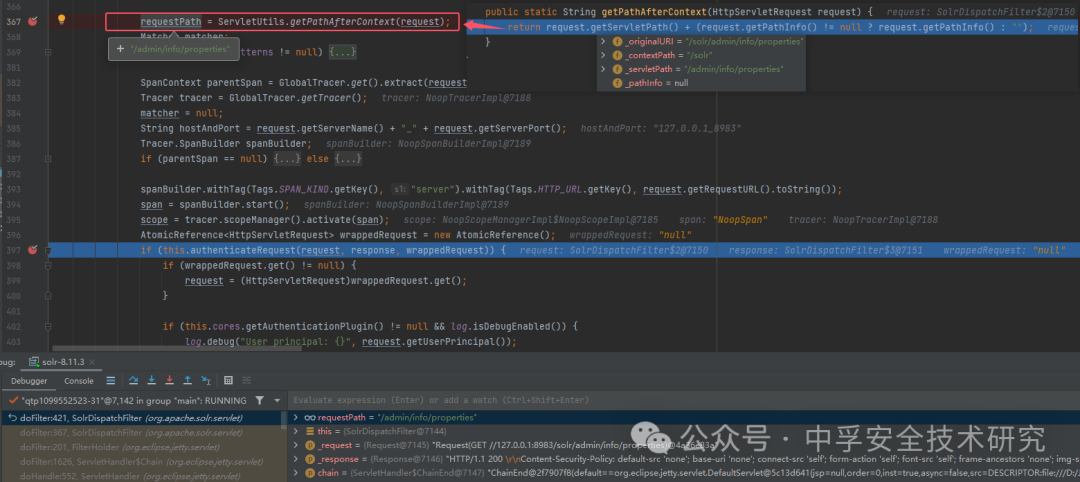Click the Step Into debugger icon
This screenshot has width=1080, height=482.
coord(152,380)
